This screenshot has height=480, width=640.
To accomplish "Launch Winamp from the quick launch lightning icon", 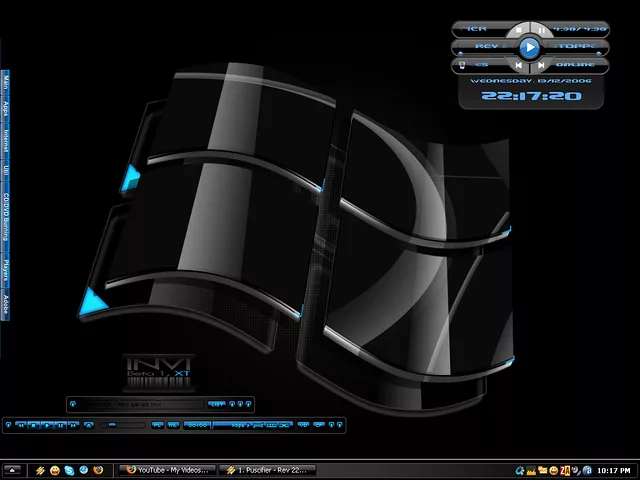I will (x=40, y=470).
